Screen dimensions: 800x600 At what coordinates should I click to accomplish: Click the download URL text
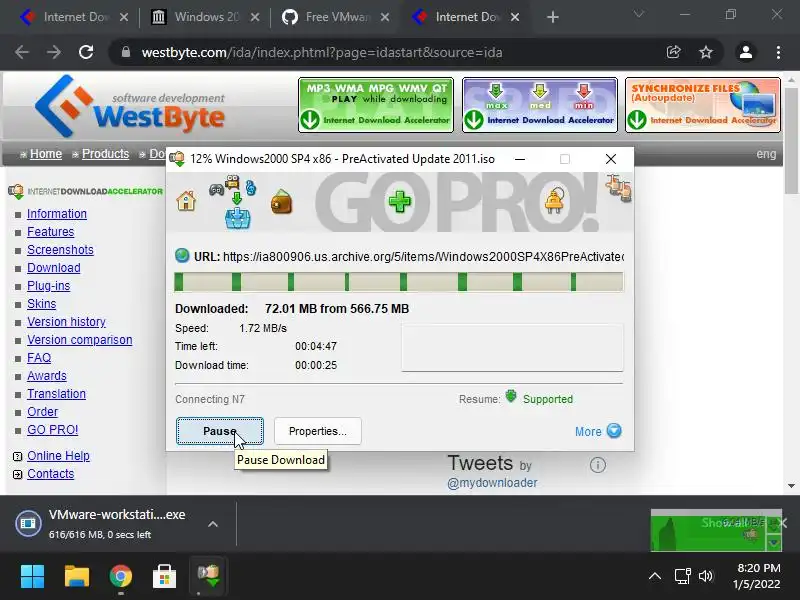[x=423, y=256]
